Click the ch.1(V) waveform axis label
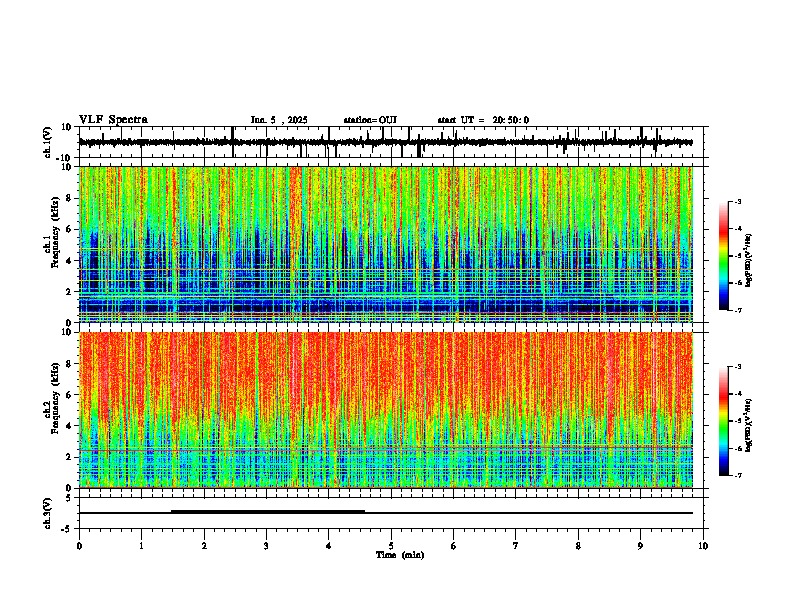792x612 pixels. pyautogui.click(x=48, y=142)
